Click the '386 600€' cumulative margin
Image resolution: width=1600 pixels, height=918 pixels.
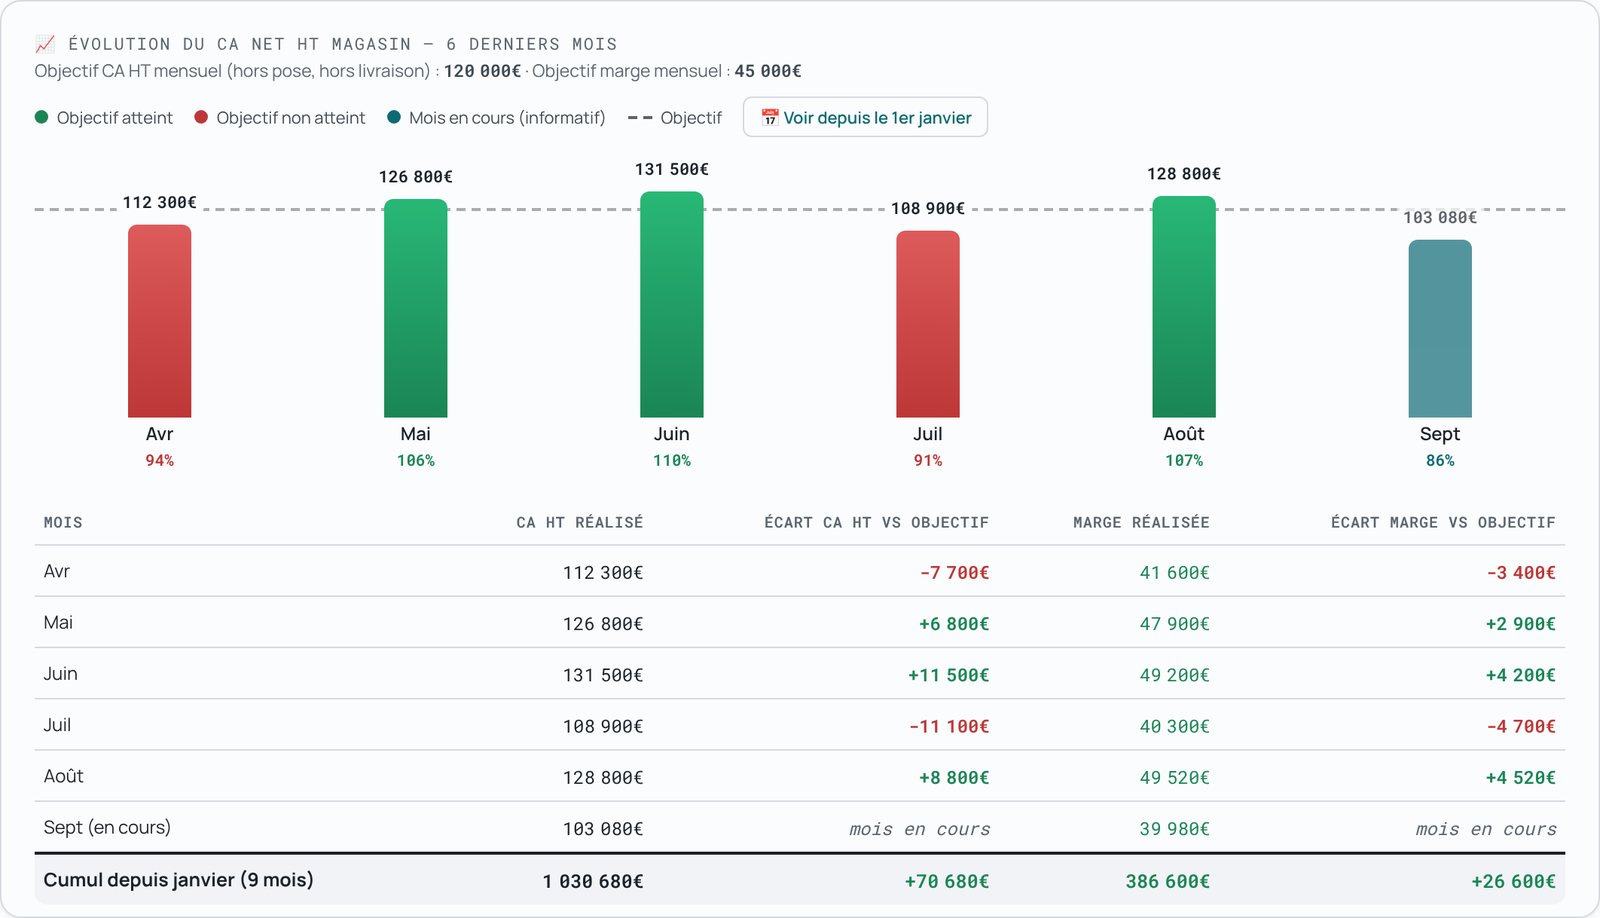coord(1168,882)
